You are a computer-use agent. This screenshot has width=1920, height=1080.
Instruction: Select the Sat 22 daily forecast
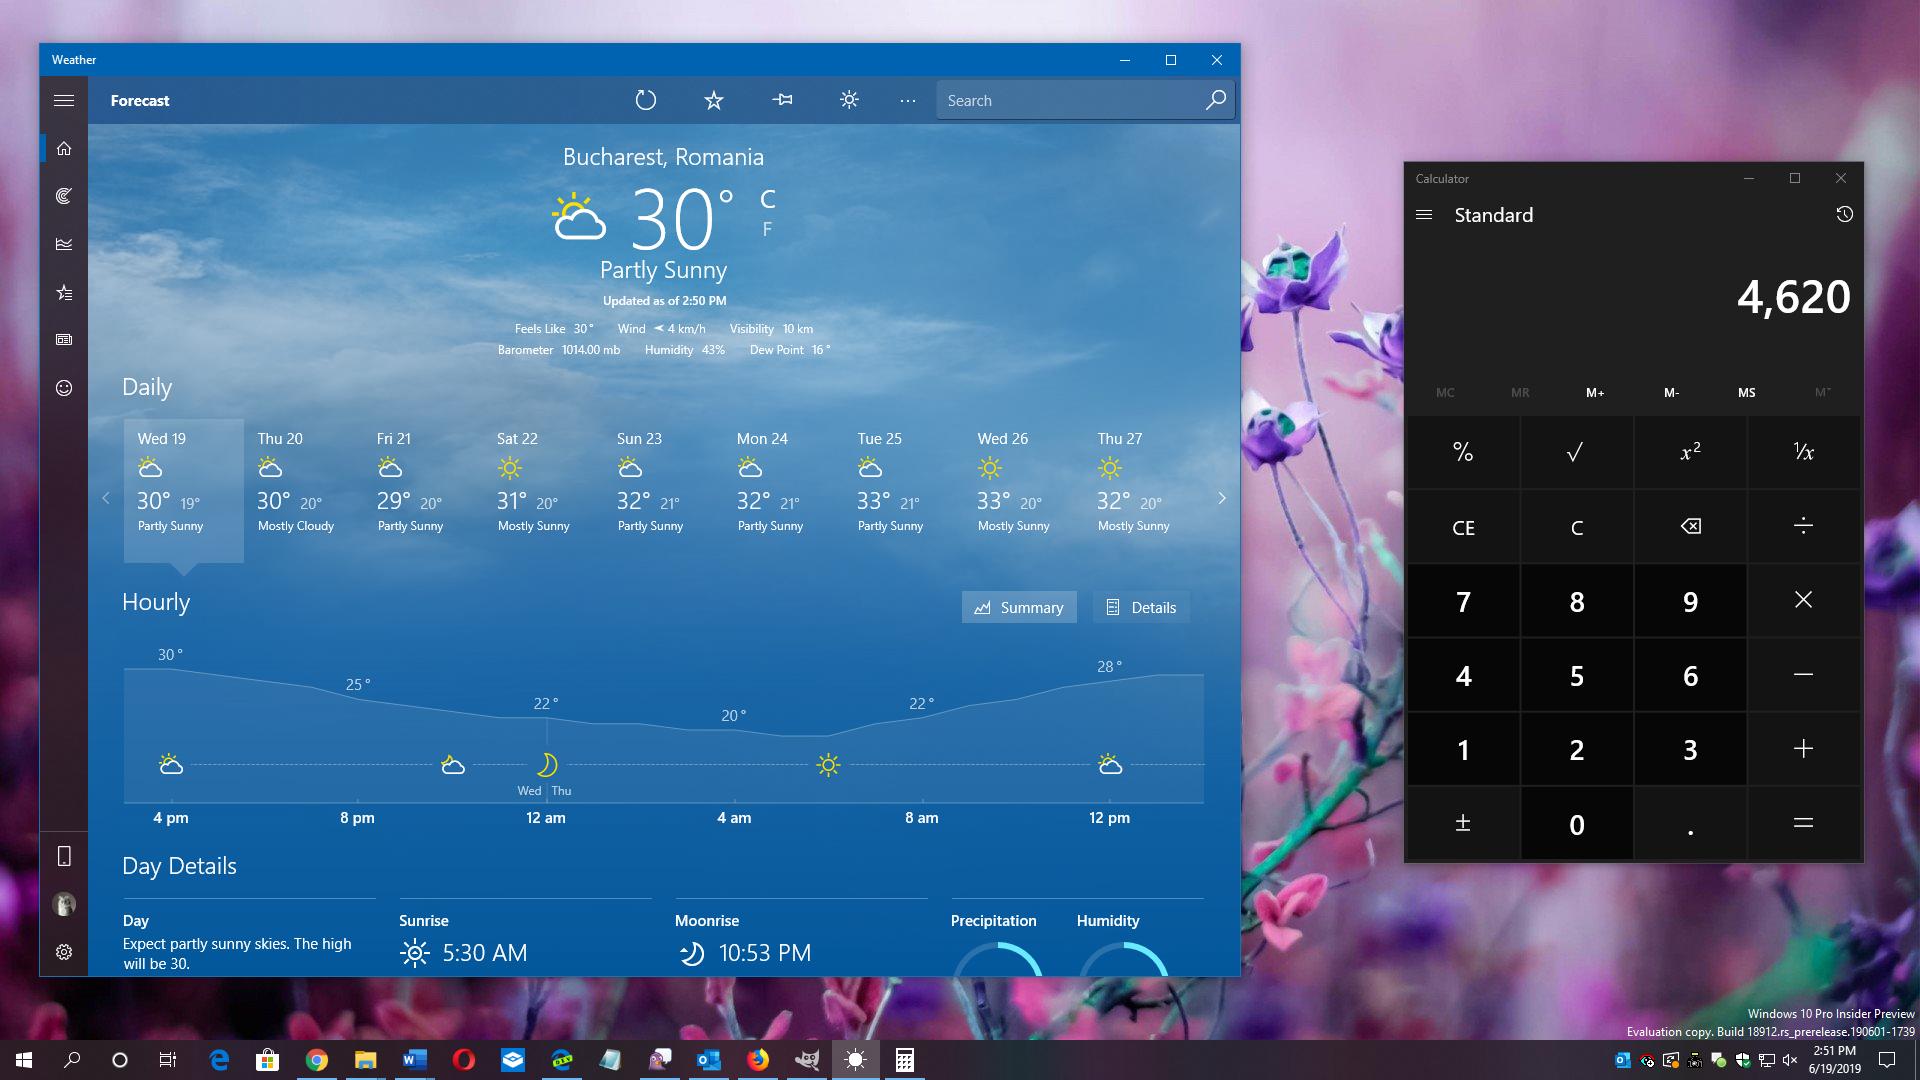(x=544, y=490)
